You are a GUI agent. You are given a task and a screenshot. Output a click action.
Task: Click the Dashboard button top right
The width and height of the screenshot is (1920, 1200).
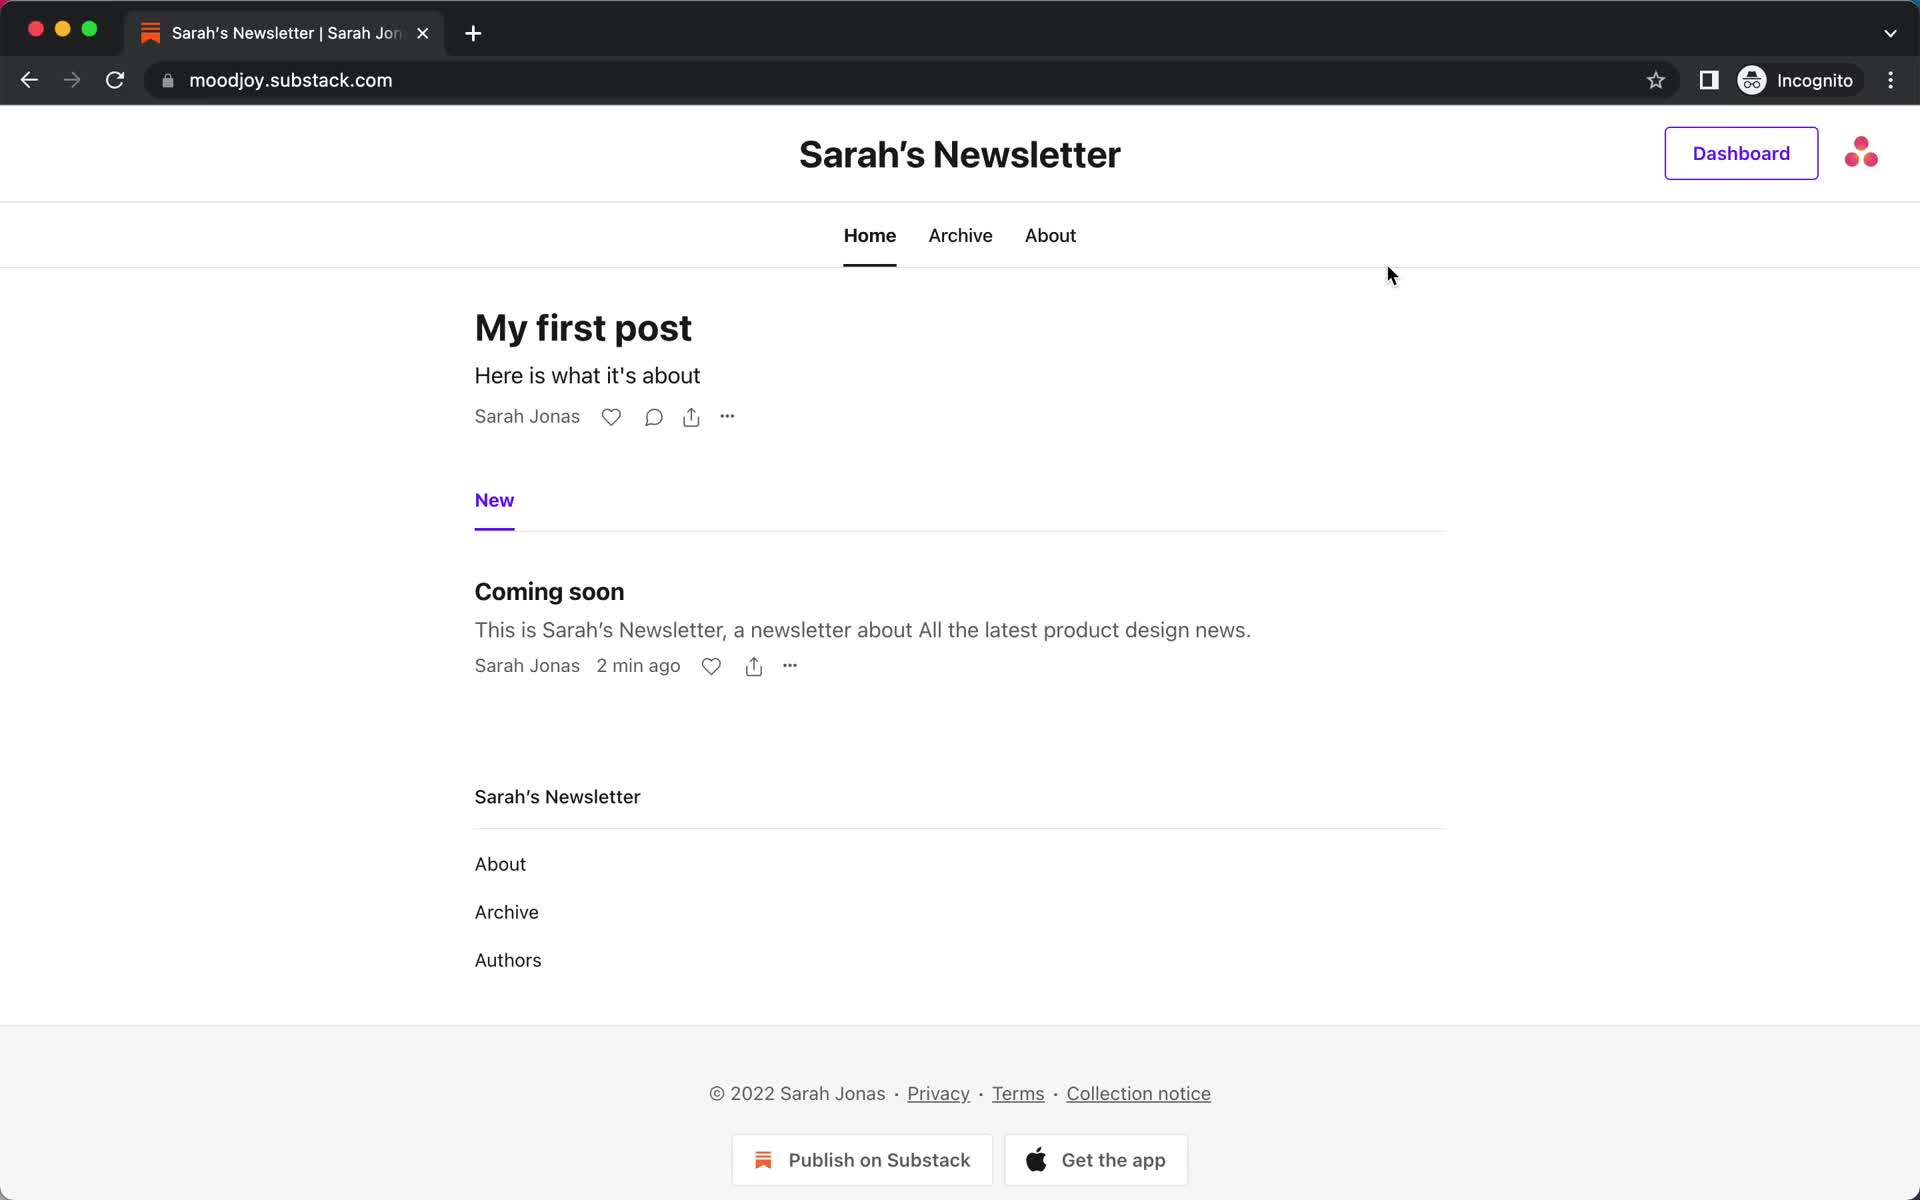tap(1742, 153)
